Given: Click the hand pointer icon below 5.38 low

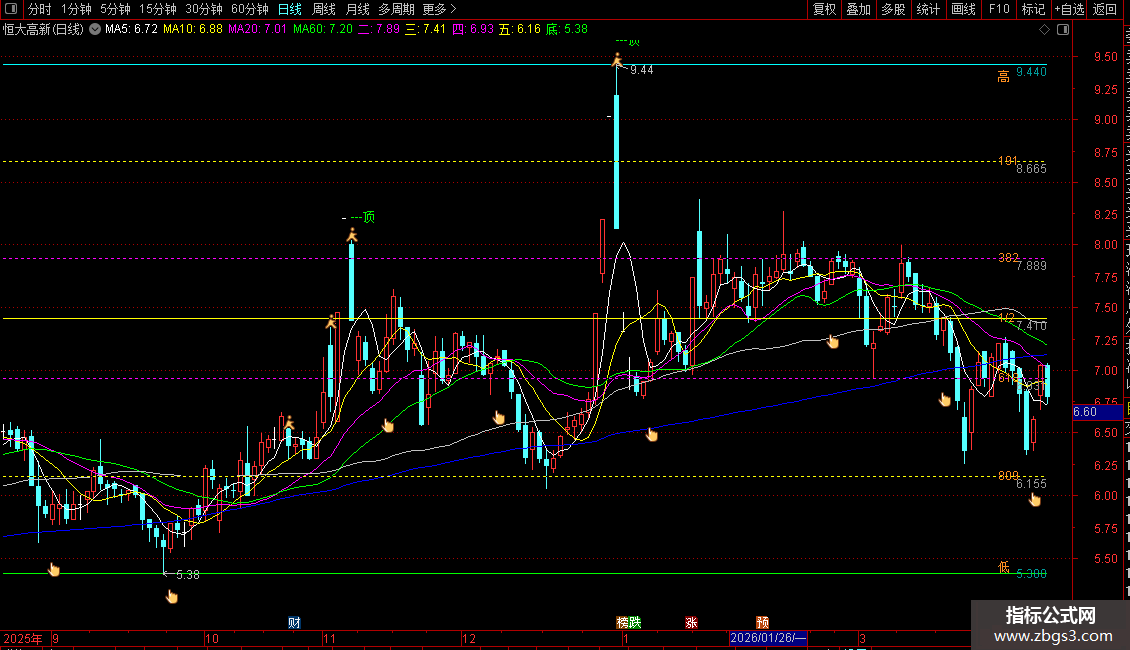Looking at the screenshot, I should point(171,597).
